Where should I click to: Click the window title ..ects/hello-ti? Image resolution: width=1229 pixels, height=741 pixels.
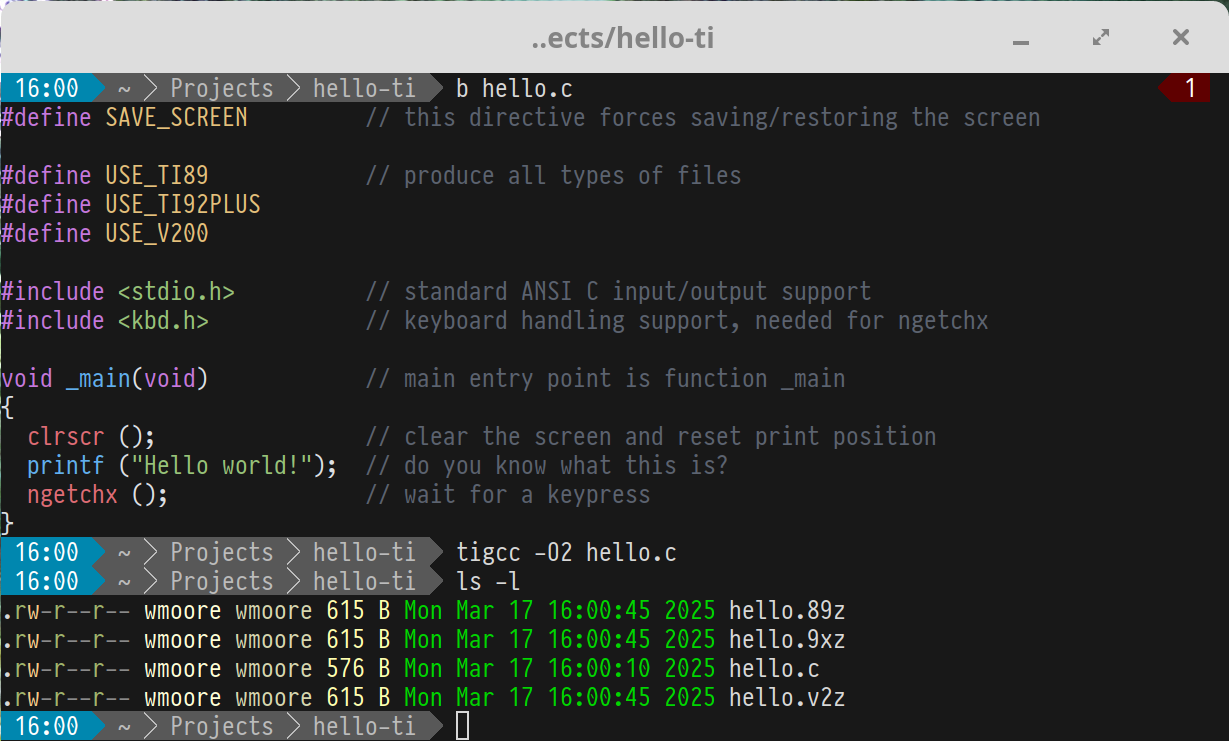[623, 39]
